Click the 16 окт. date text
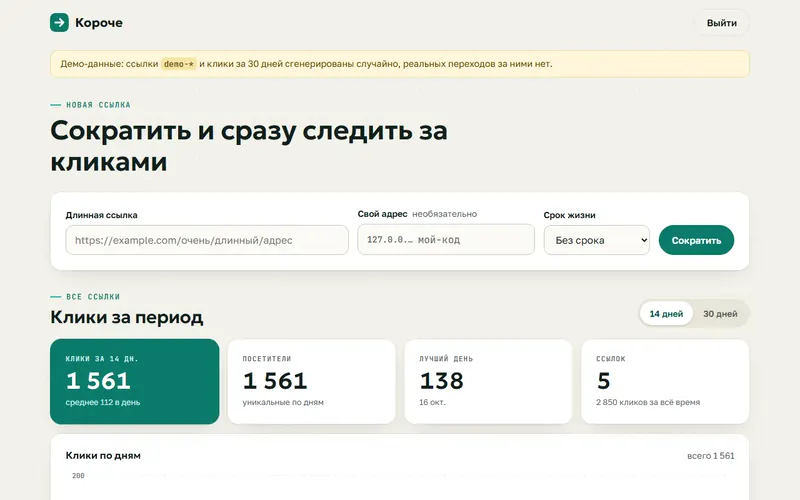 tap(432, 402)
